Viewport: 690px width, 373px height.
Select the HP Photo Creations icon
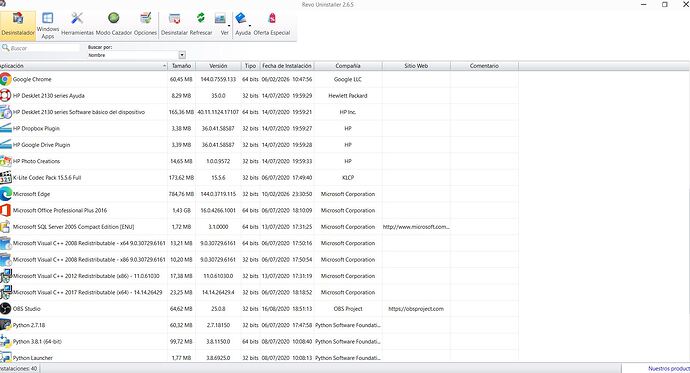pyautogui.click(x=5, y=161)
